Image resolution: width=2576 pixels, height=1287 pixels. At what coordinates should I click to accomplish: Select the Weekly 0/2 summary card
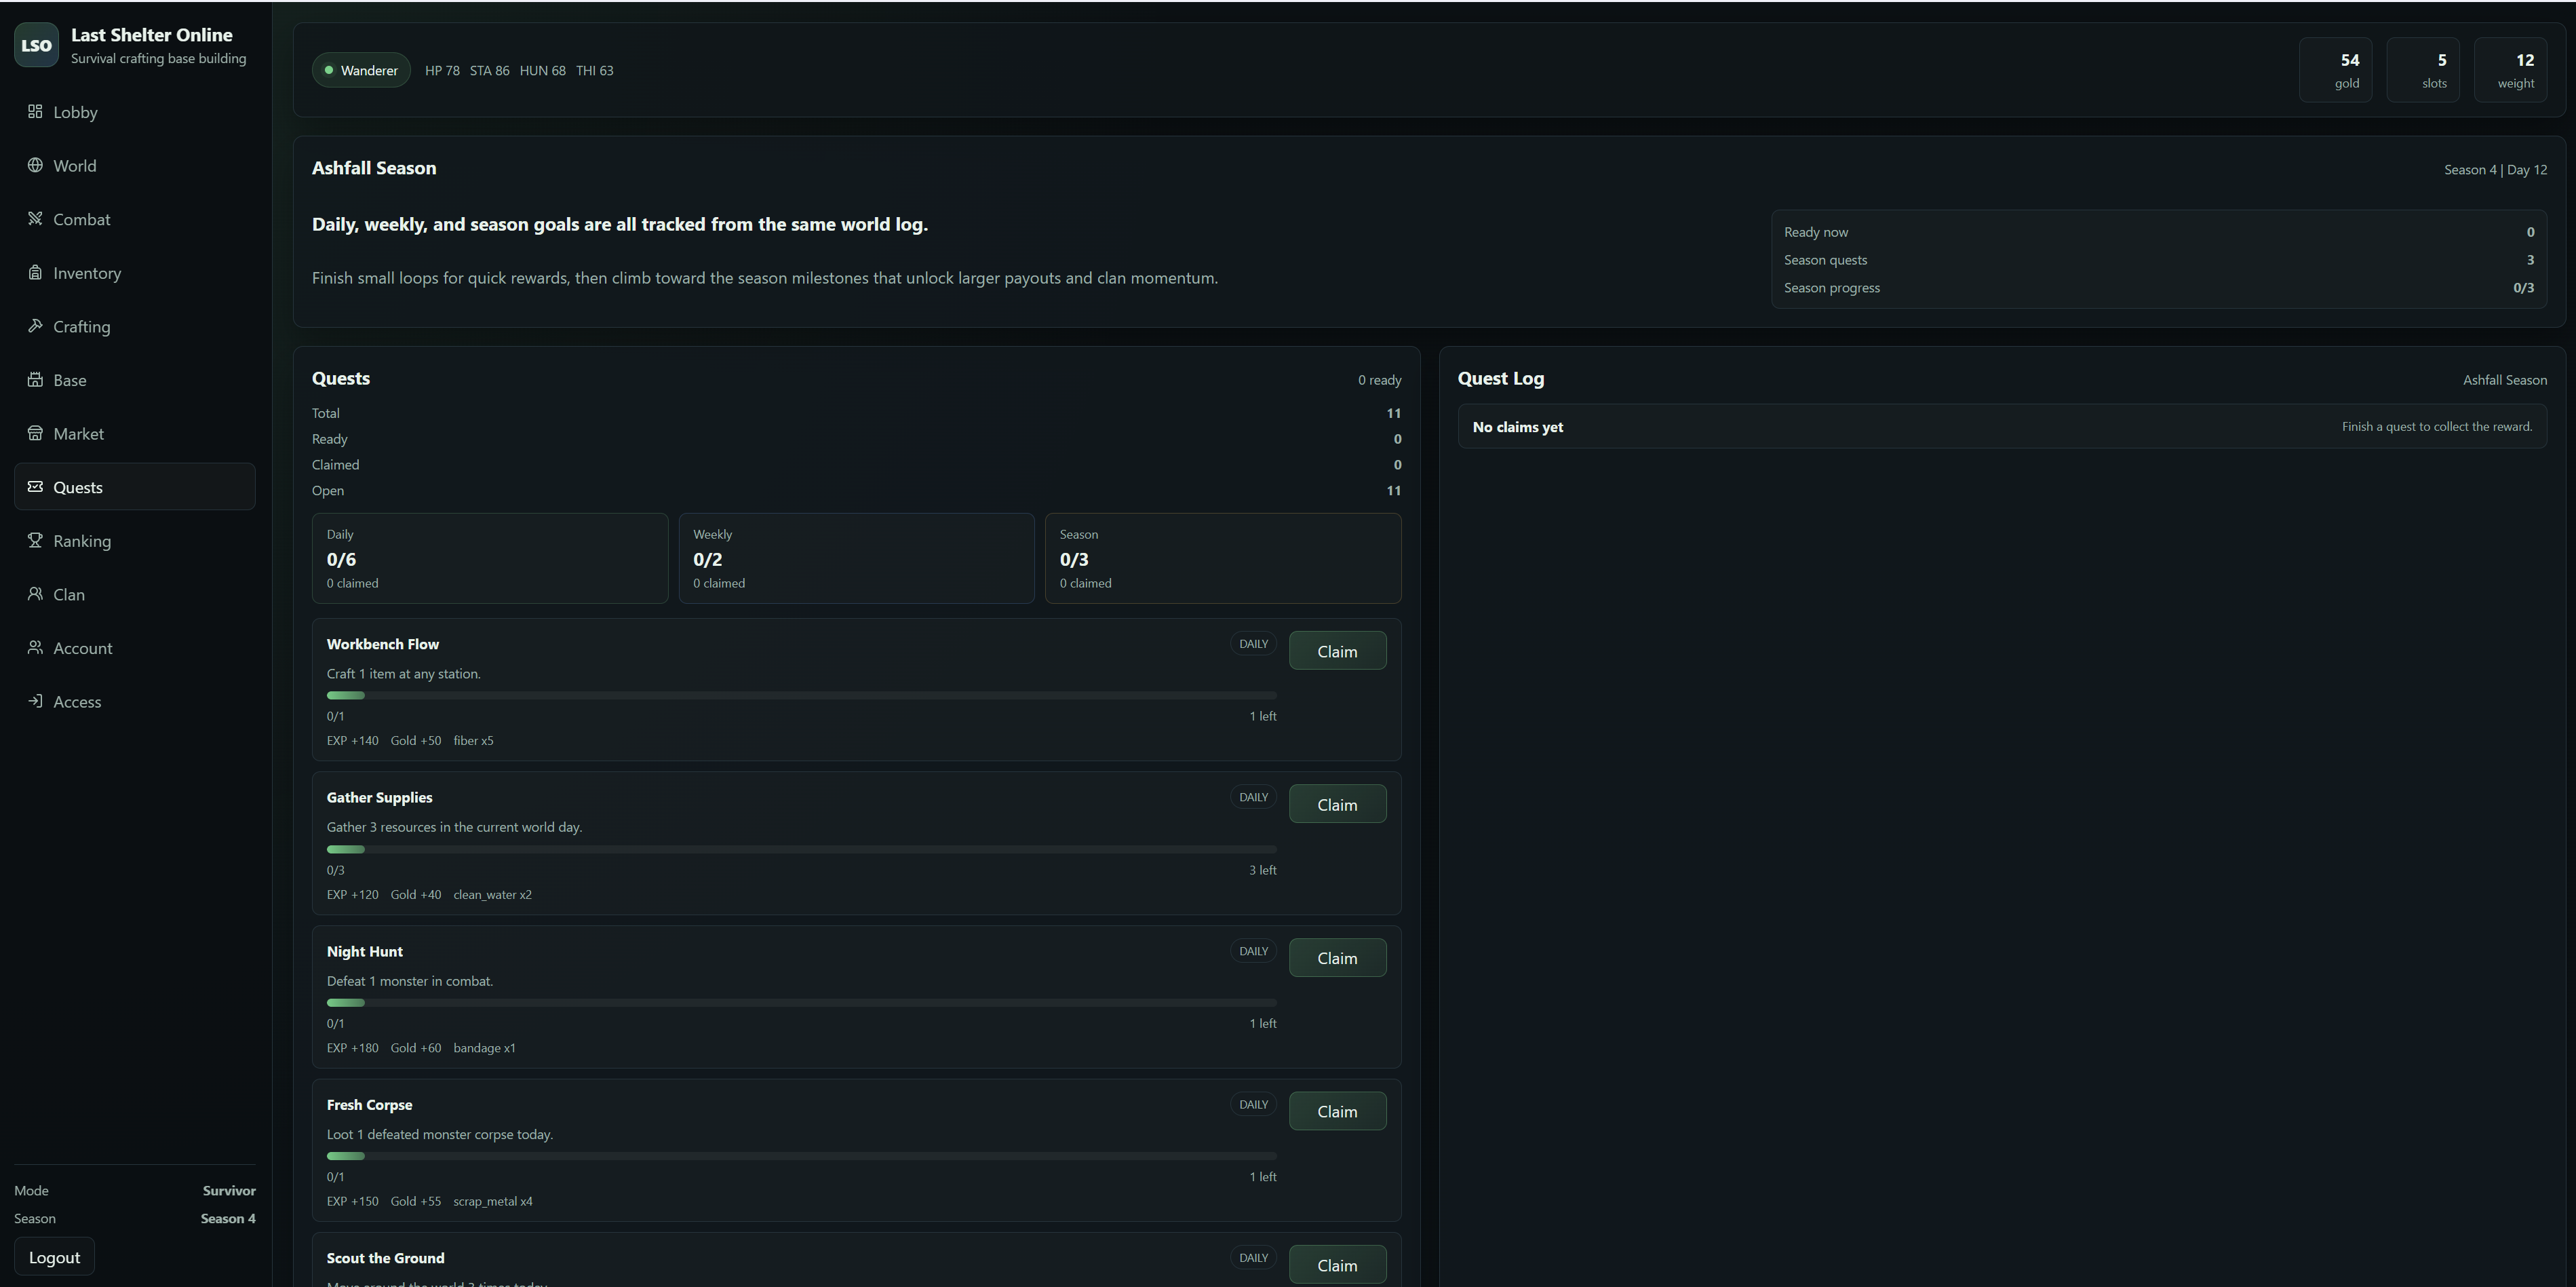857,558
